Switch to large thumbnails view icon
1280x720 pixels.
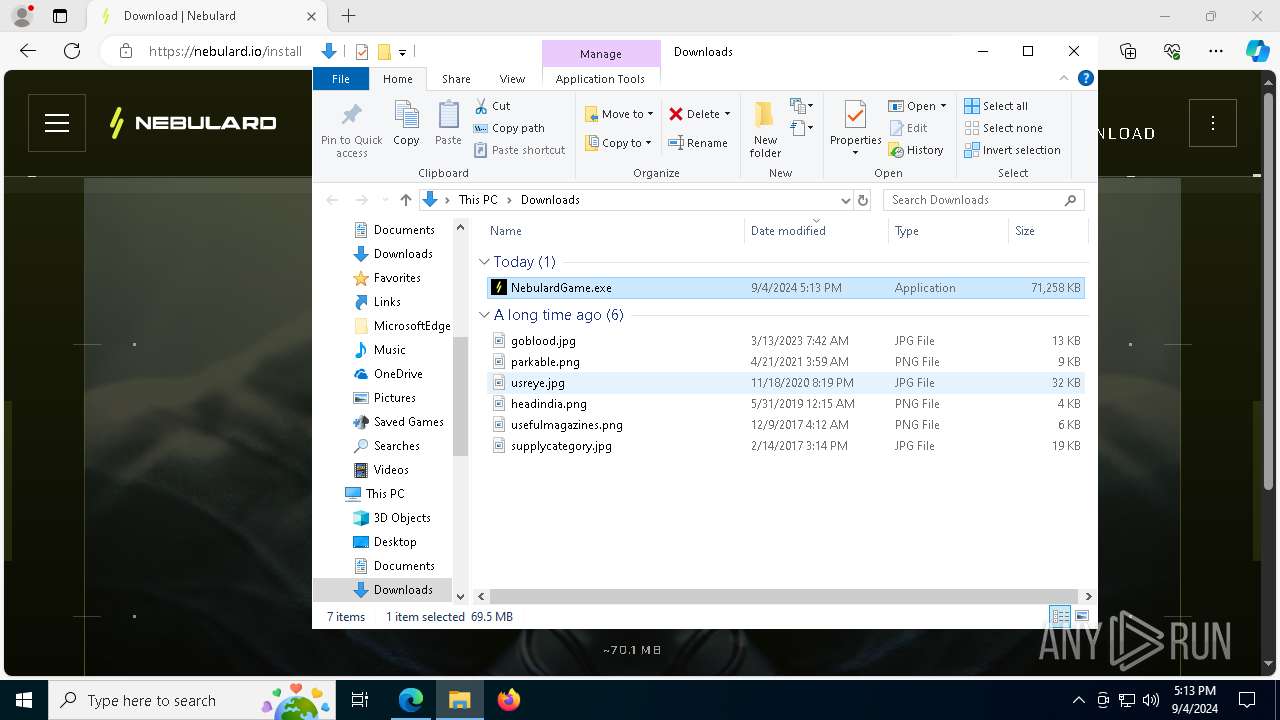tap(1081, 617)
